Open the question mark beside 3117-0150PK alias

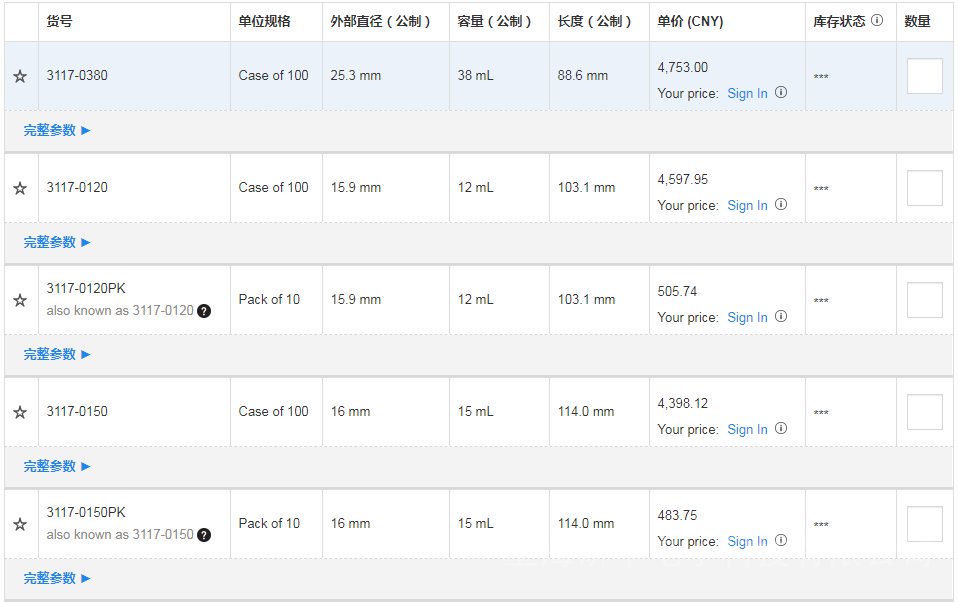pyautogui.click(x=204, y=535)
